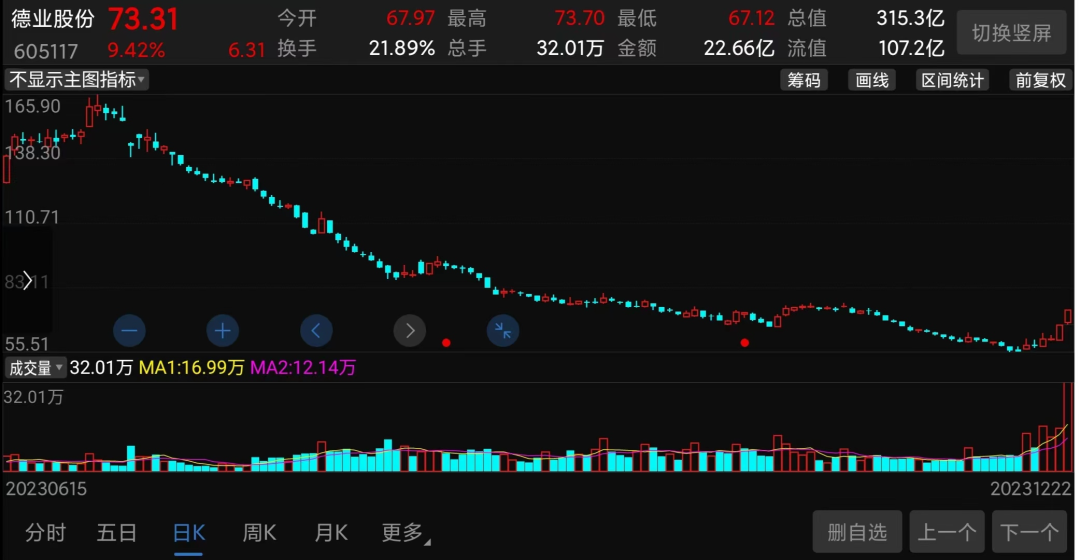The height and width of the screenshot is (560, 1080).
Task: Switch to 月K tab
Action: click(x=331, y=532)
